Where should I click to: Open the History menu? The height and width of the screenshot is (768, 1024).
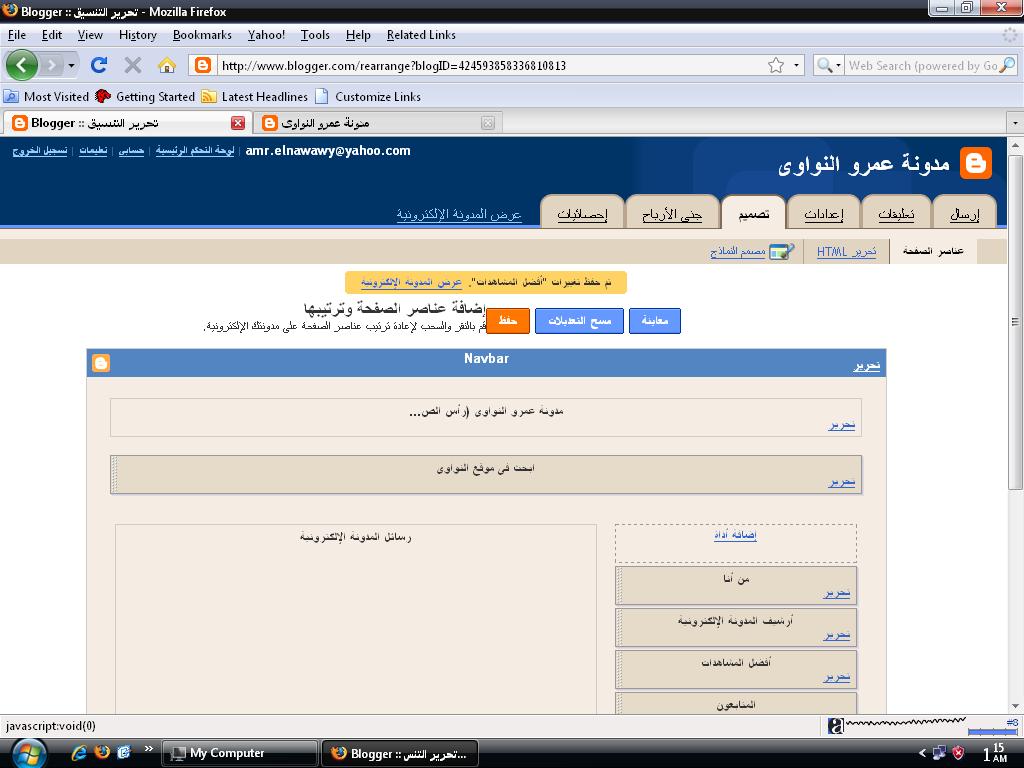[x=138, y=35]
